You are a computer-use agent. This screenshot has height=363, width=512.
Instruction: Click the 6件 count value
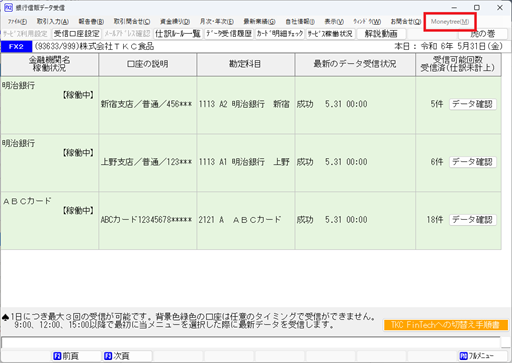coord(437,162)
